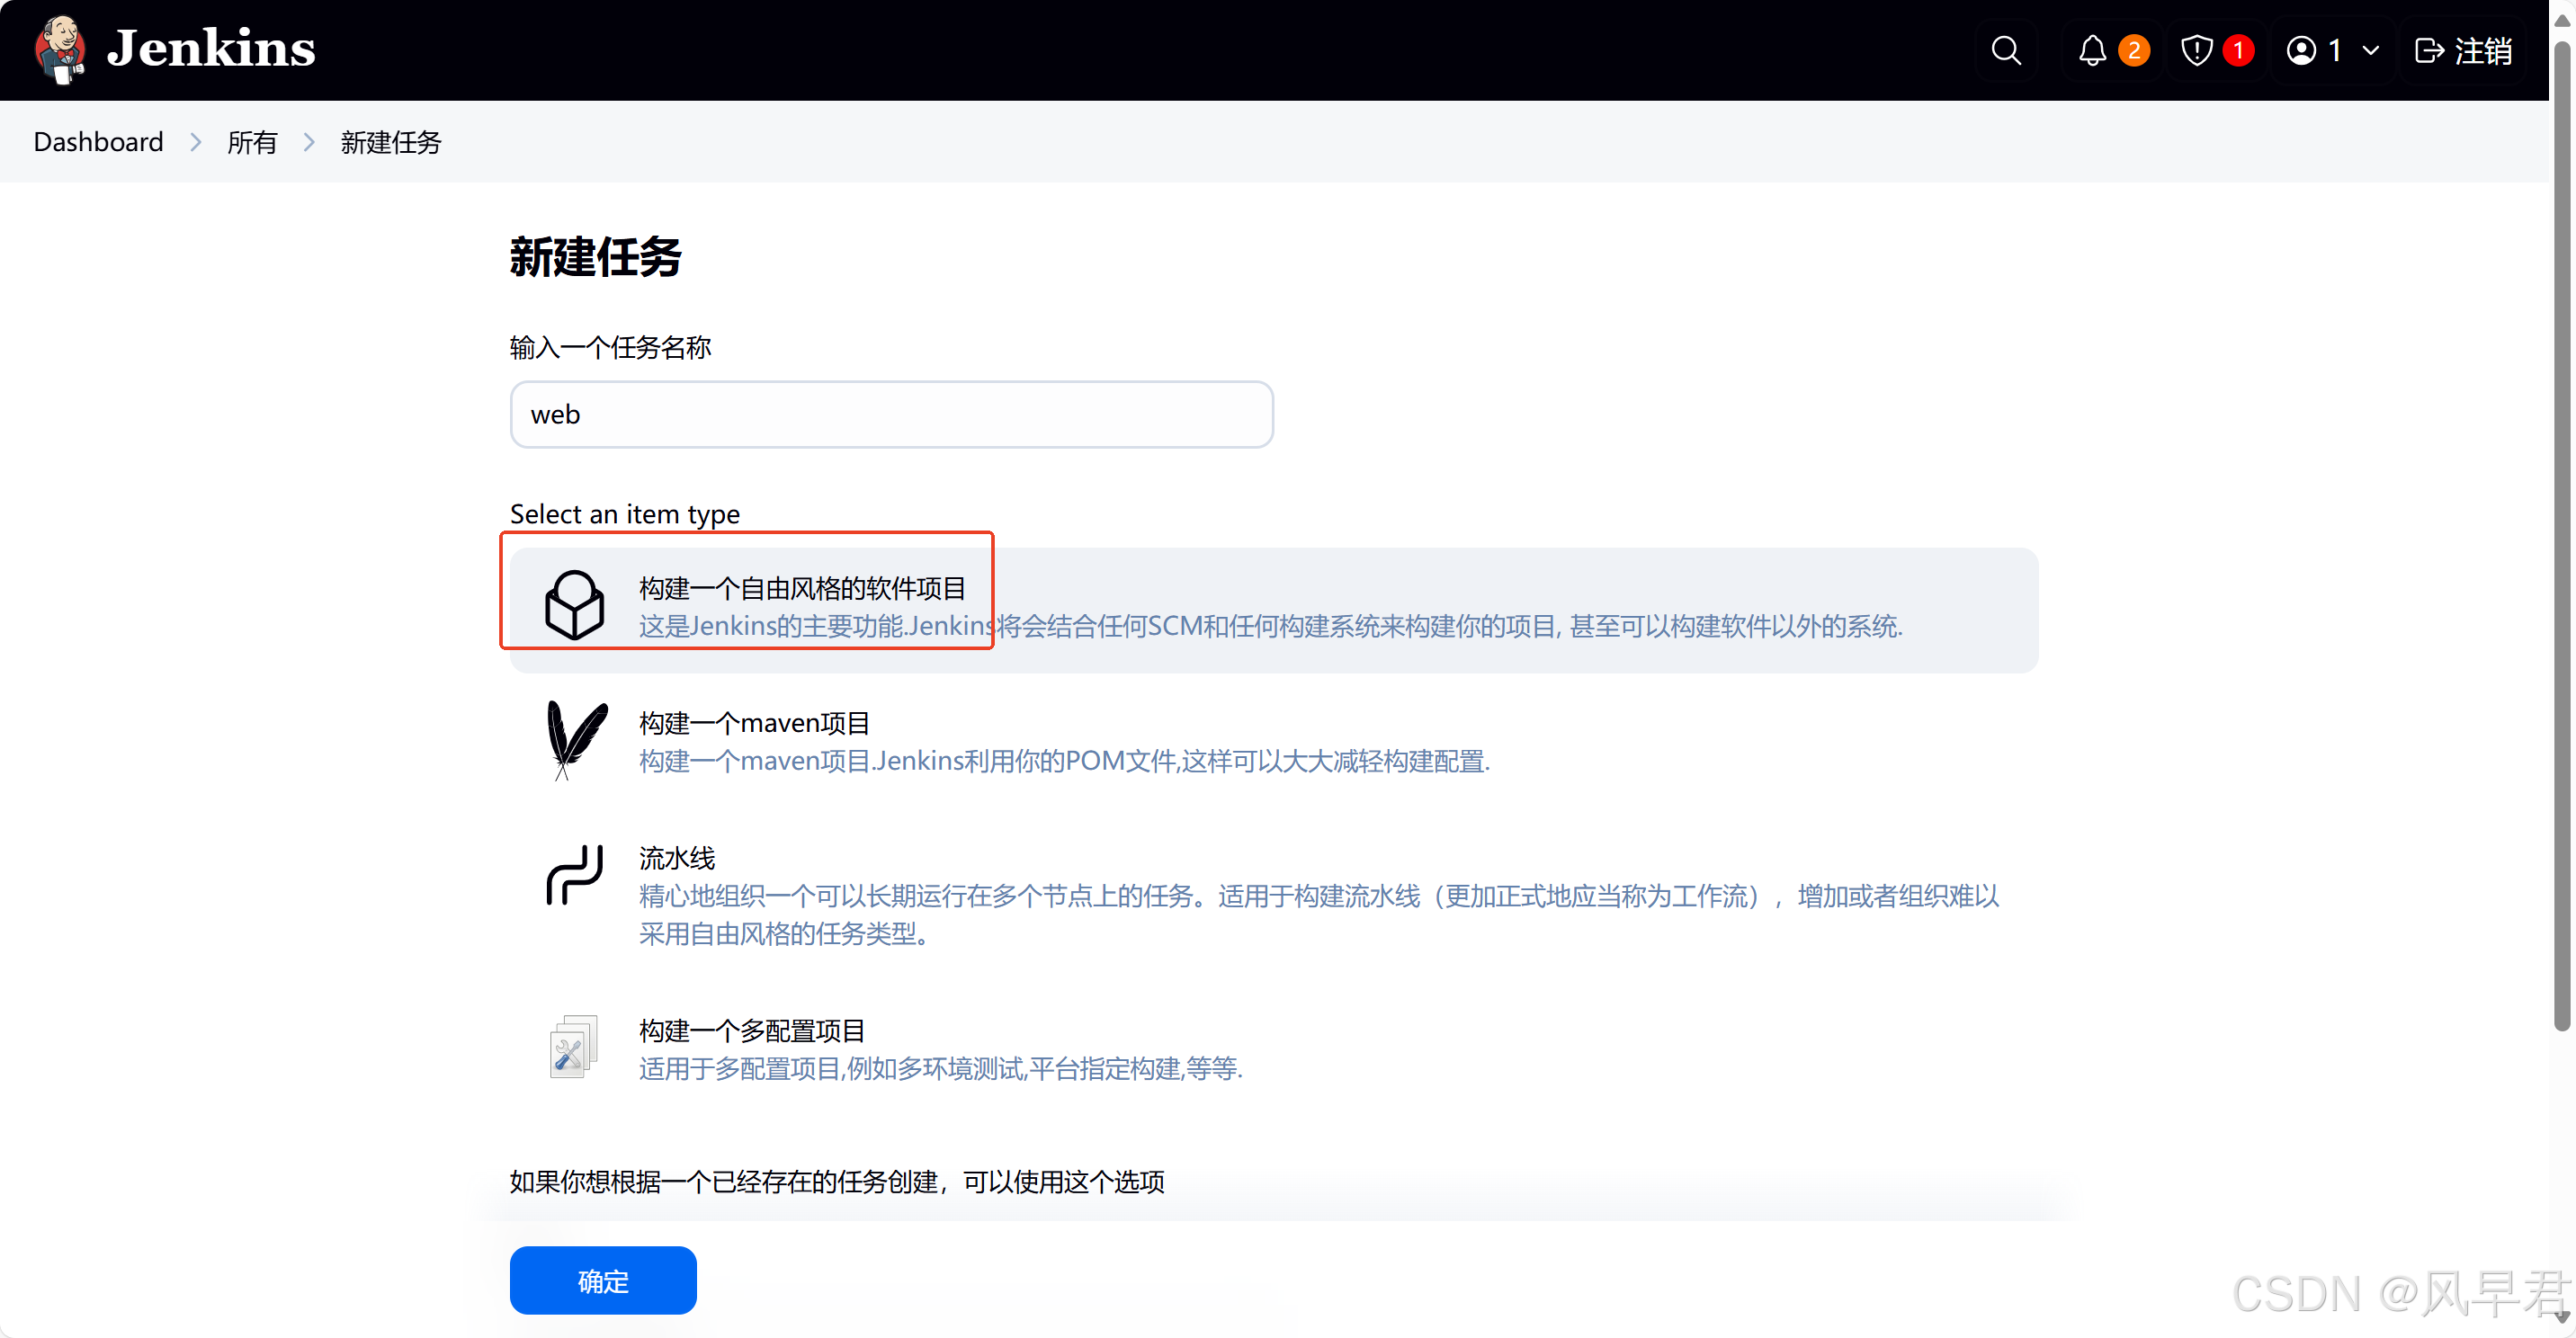Focus the task name input field
2576x1338 pixels.
pos(891,414)
